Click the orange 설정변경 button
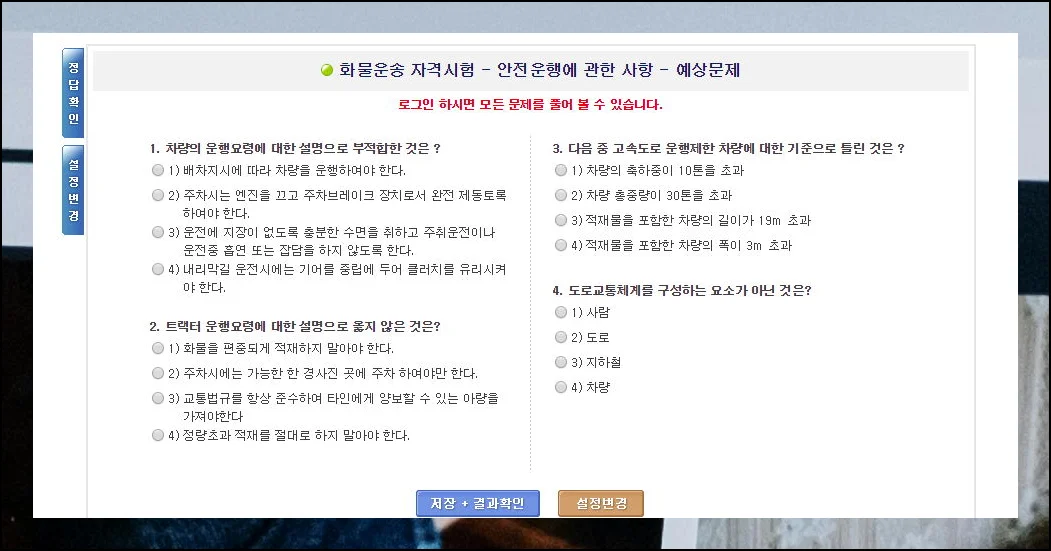The height and width of the screenshot is (551, 1051). click(601, 503)
